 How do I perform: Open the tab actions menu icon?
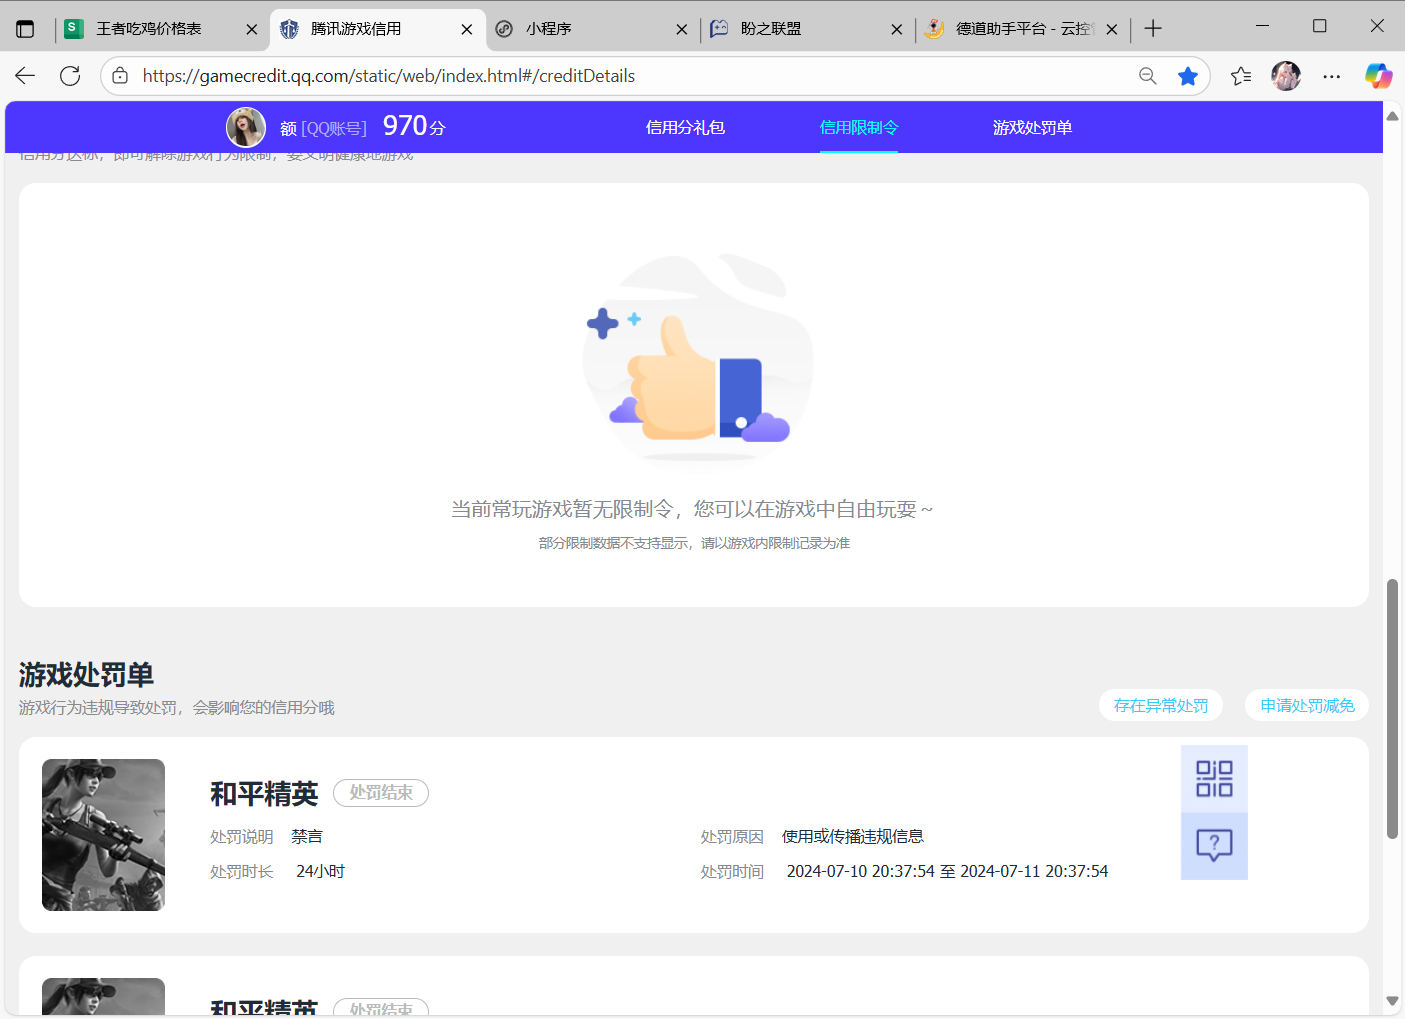point(25,29)
